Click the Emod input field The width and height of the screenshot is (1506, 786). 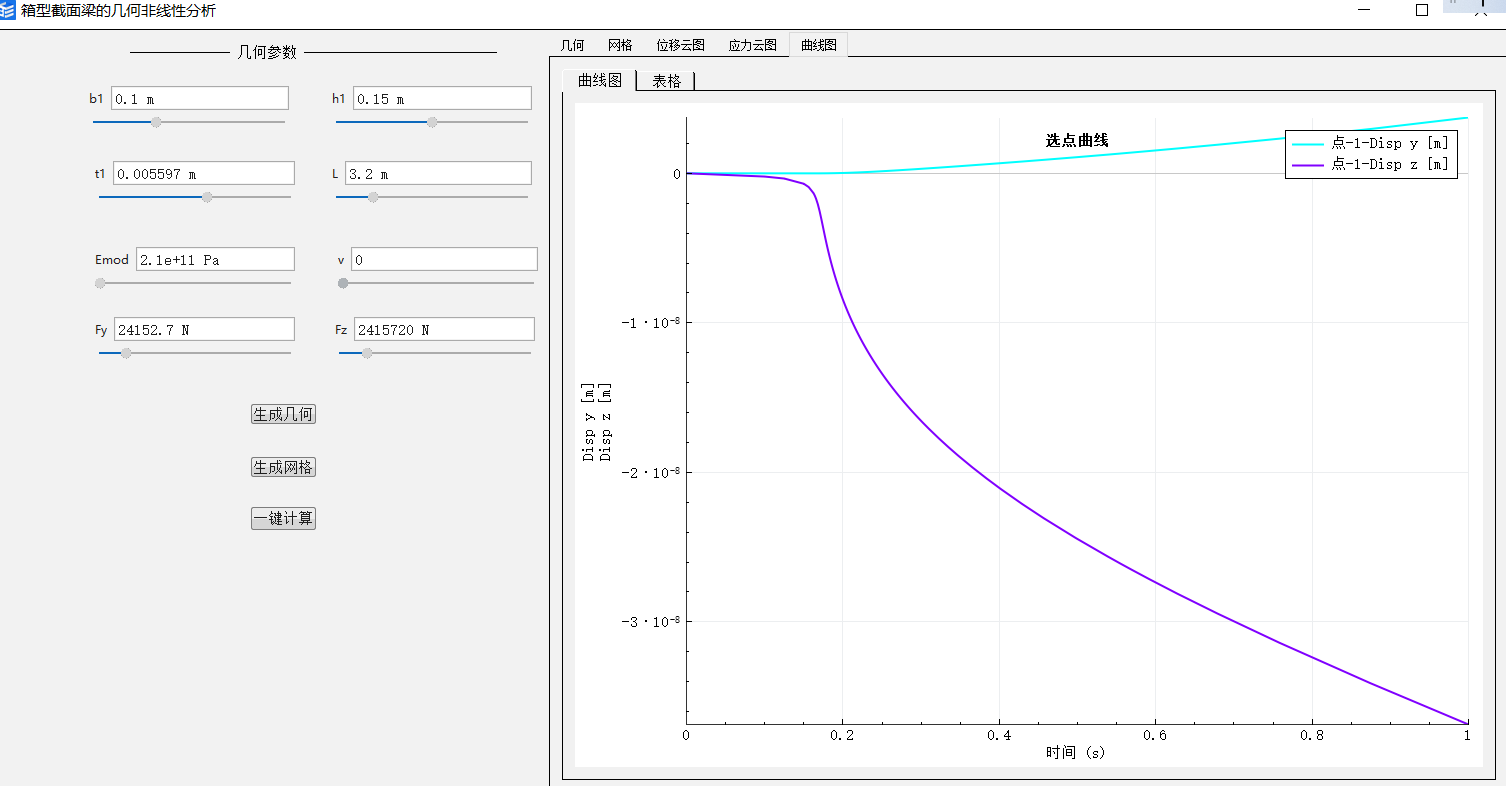tap(215, 259)
